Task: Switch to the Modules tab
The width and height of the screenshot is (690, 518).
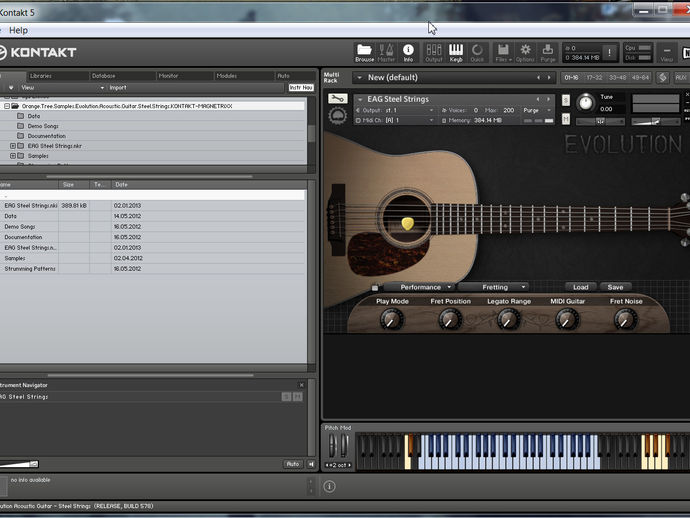Action: (x=227, y=76)
